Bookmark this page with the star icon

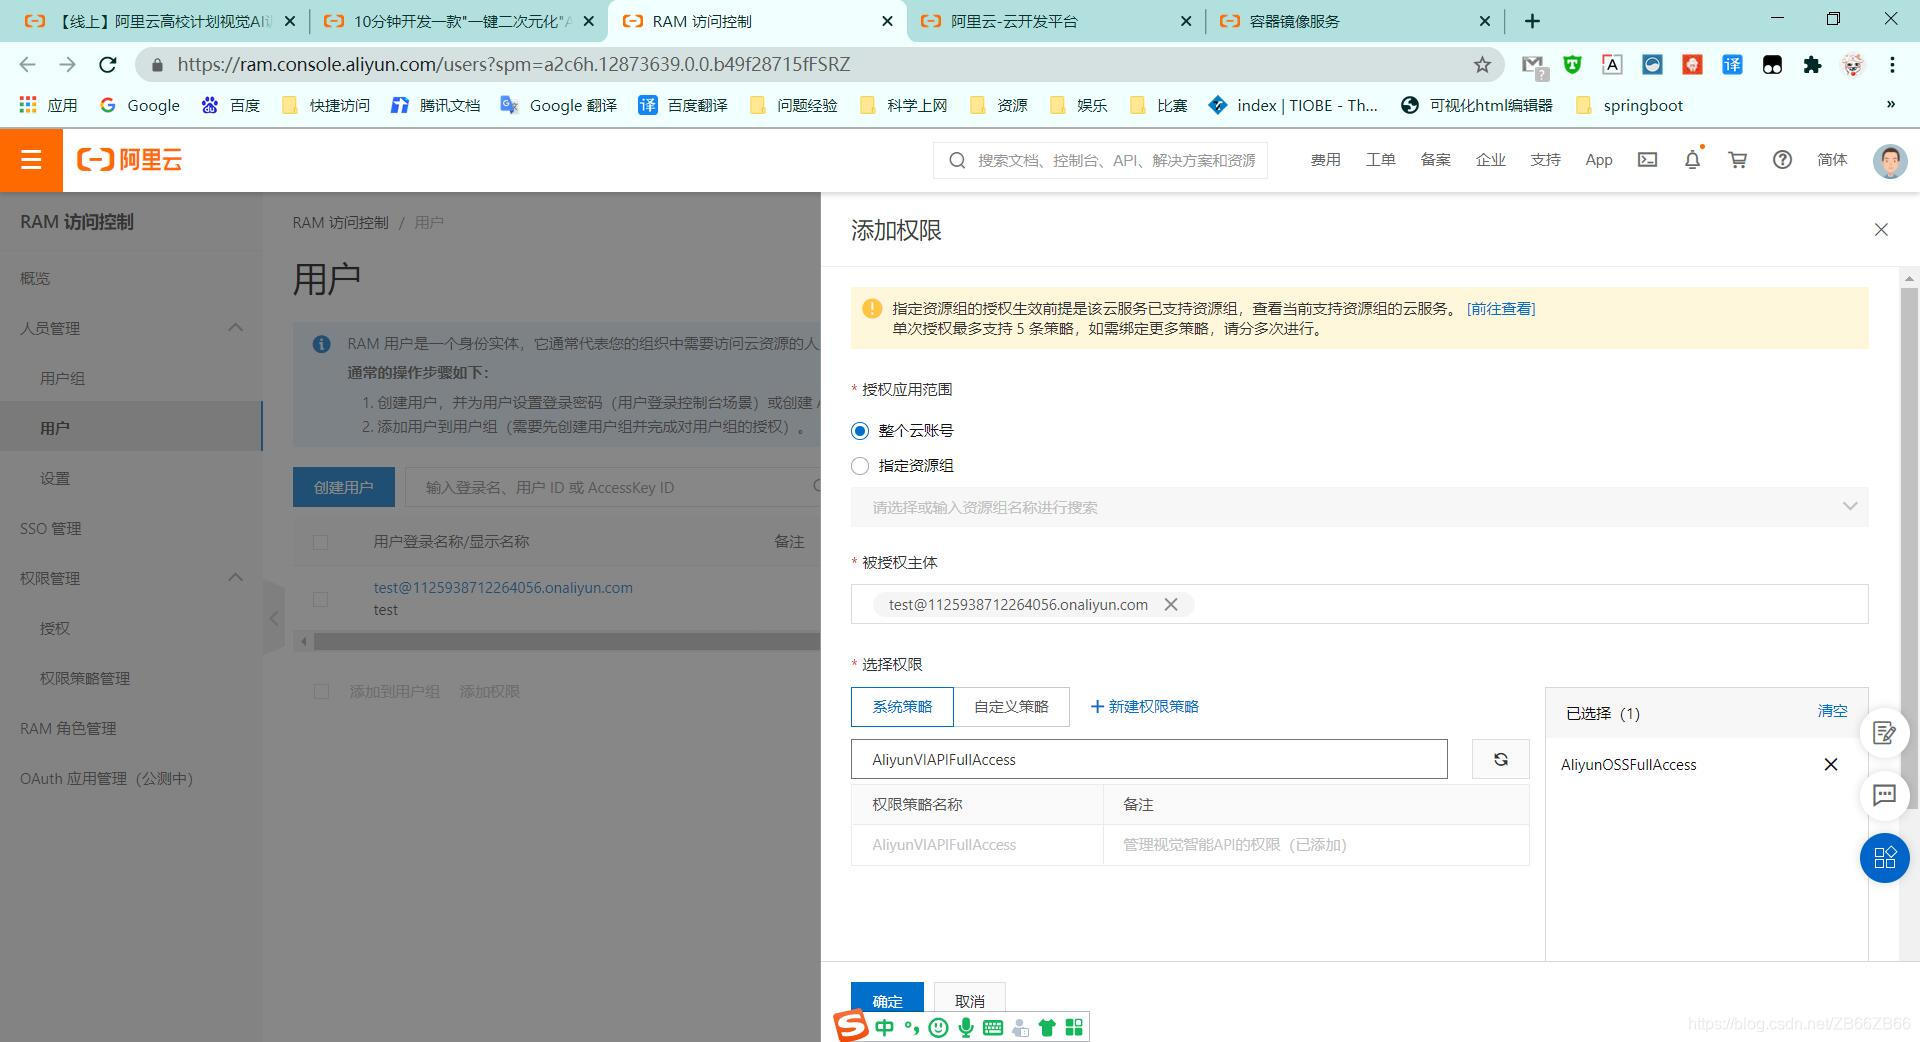(1482, 65)
